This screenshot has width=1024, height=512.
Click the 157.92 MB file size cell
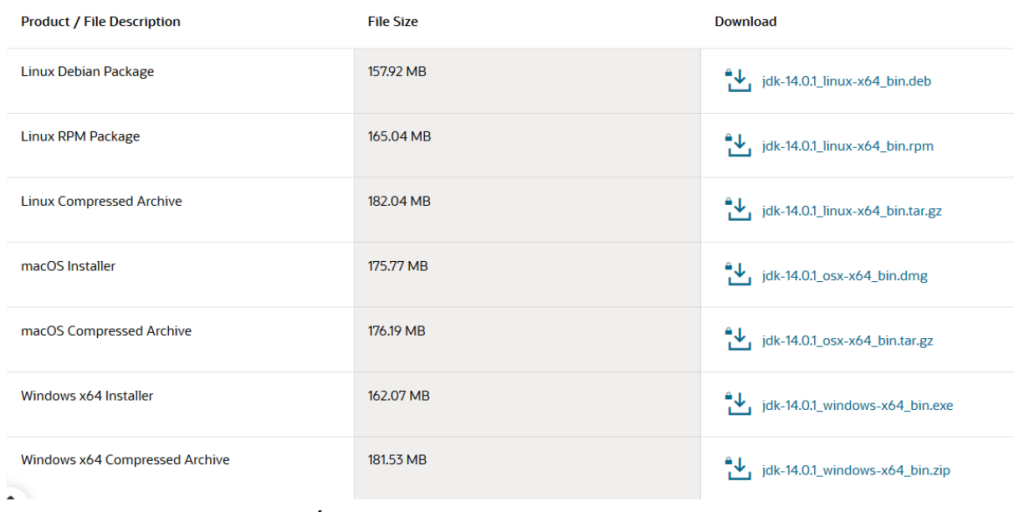[x=397, y=72]
